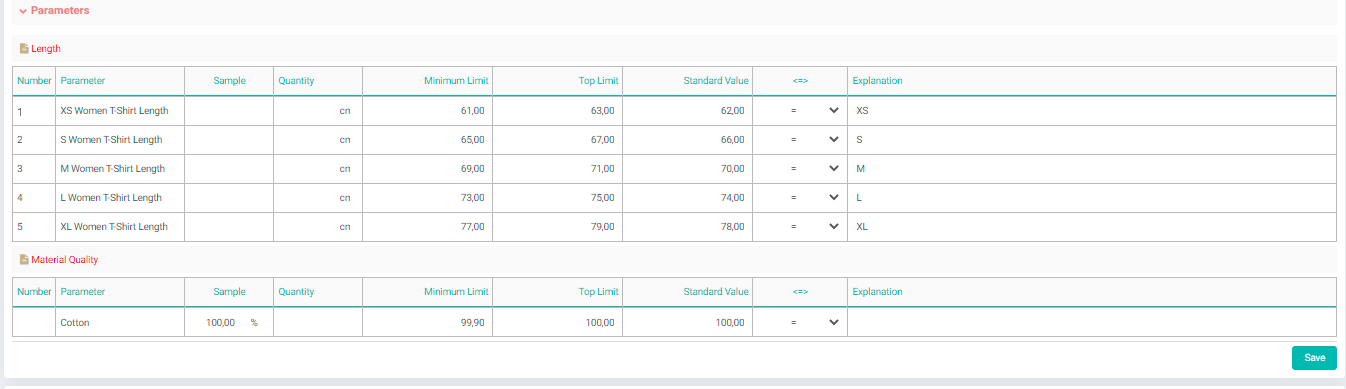Open comparison dropdown for L row
The image size is (1346, 389).
coord(800,197)
